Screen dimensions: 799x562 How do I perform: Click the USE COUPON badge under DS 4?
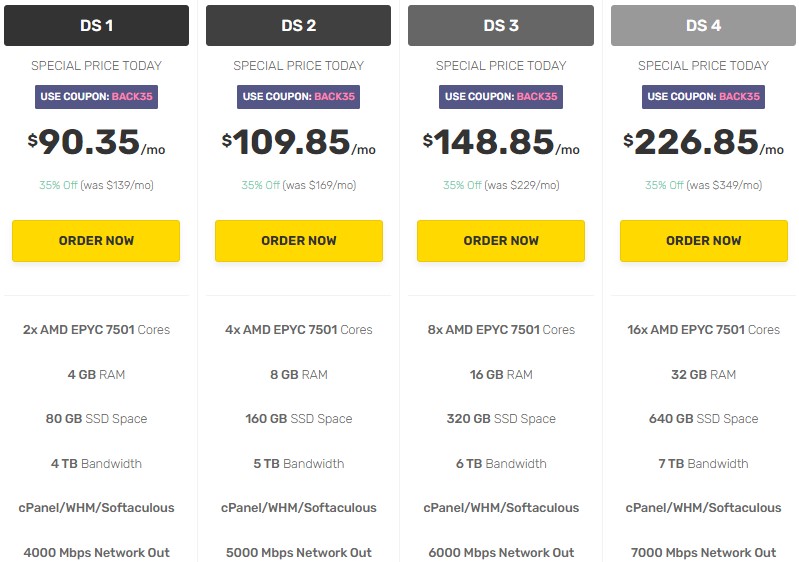click(703, 97)
